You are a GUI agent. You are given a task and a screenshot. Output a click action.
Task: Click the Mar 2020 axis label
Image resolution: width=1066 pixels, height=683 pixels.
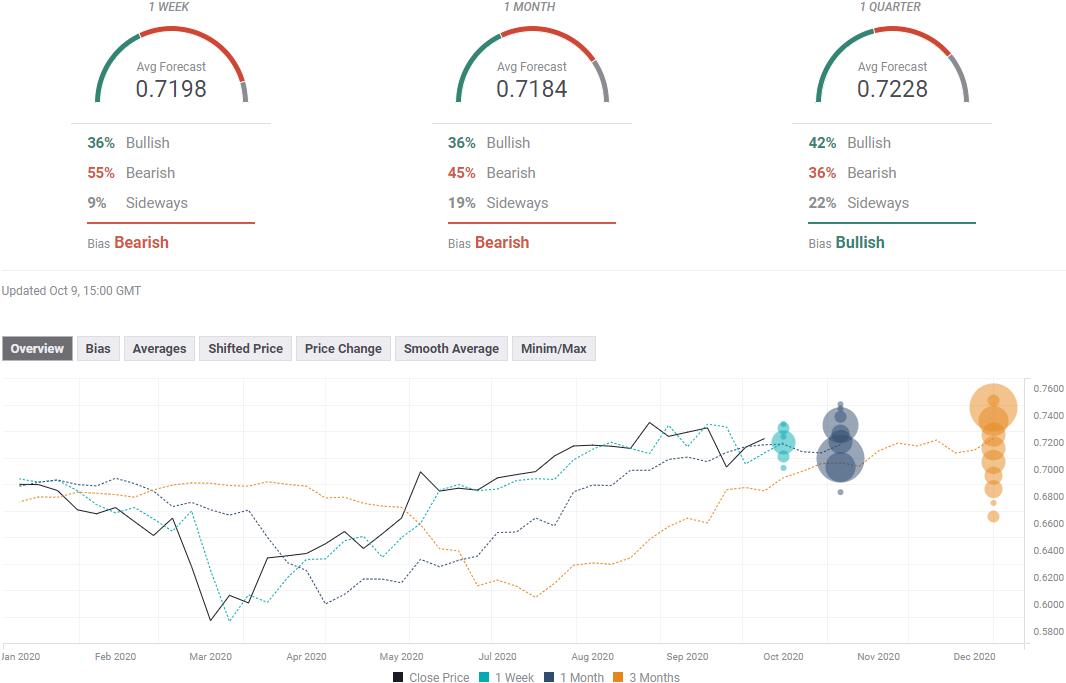(x=211, y=656)
